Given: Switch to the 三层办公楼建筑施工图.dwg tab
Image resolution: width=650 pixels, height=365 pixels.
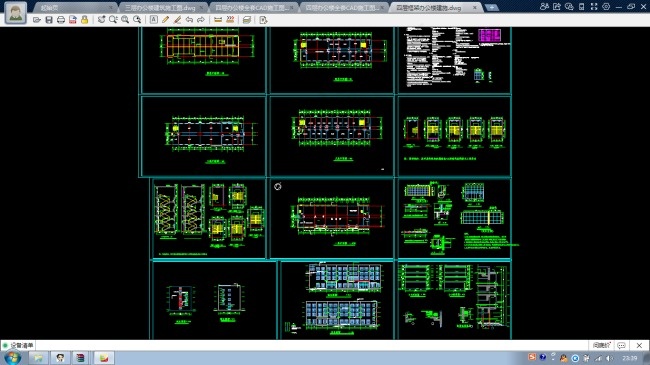Looking at the screenshot, I should pos(160,7).
